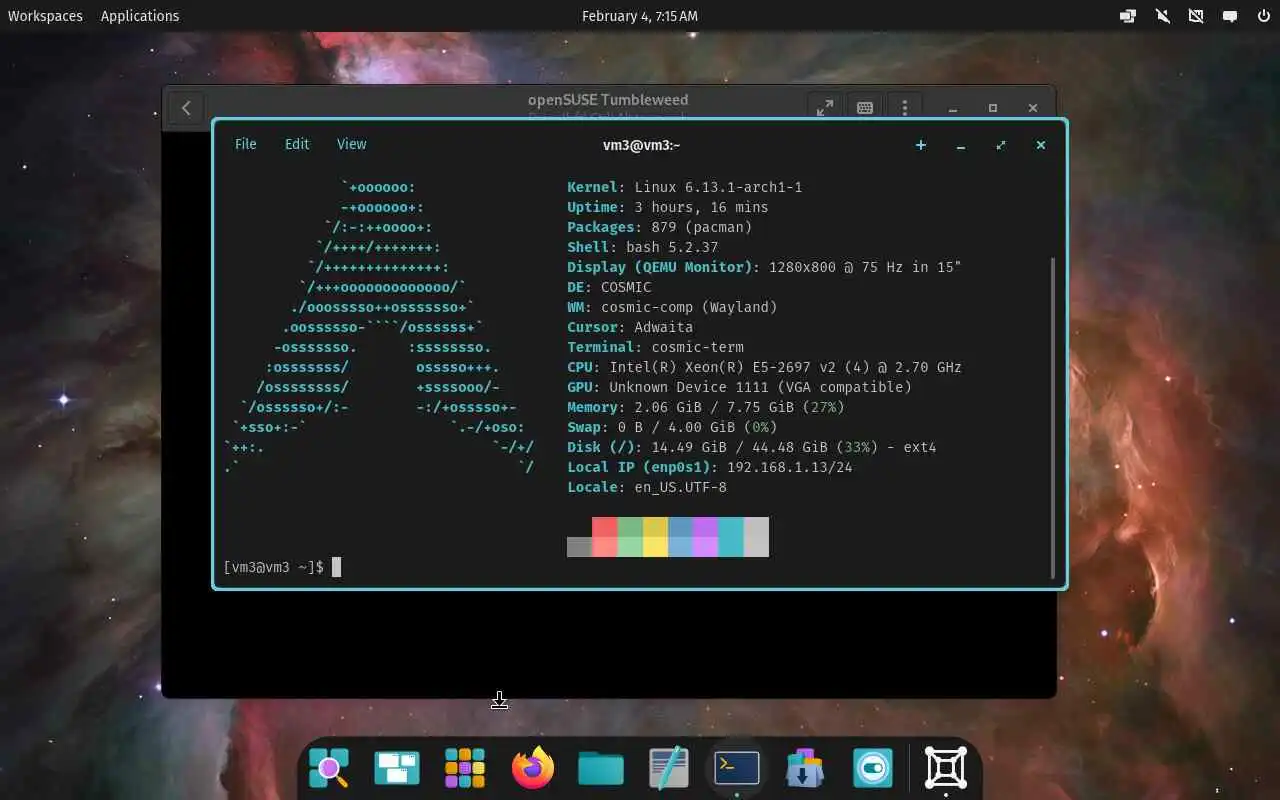Click the Locale: en_US.UTF-8 line
This screenshot has height=800, width=1280.
click(647, 487)
